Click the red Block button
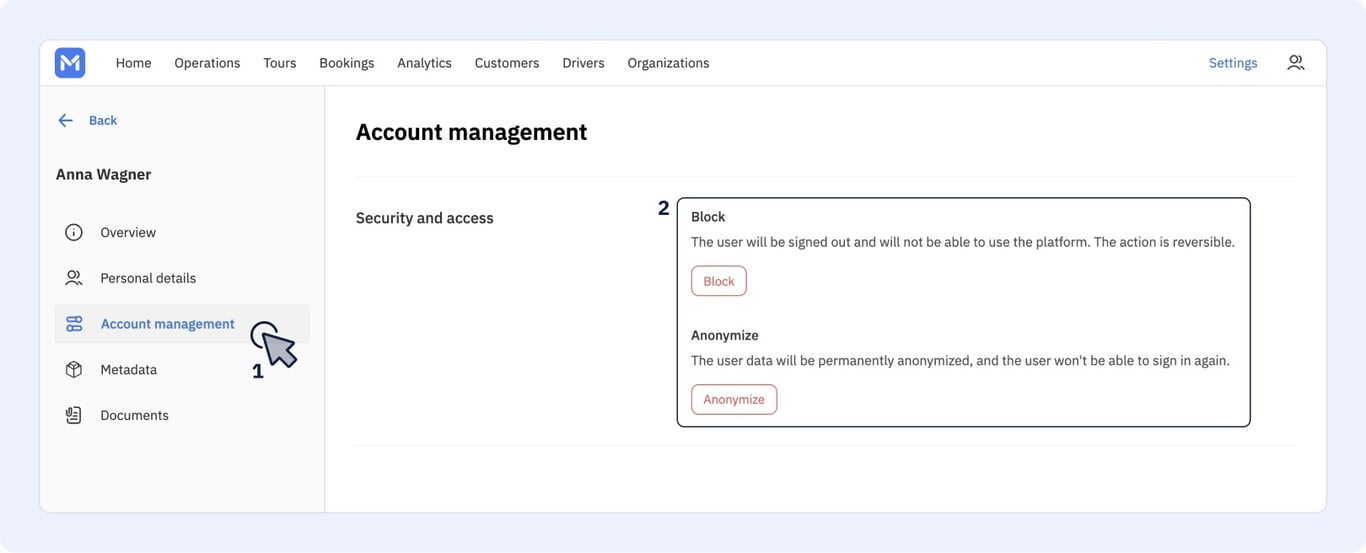The height and width of the screenshot is (553, 1366). 719,281
